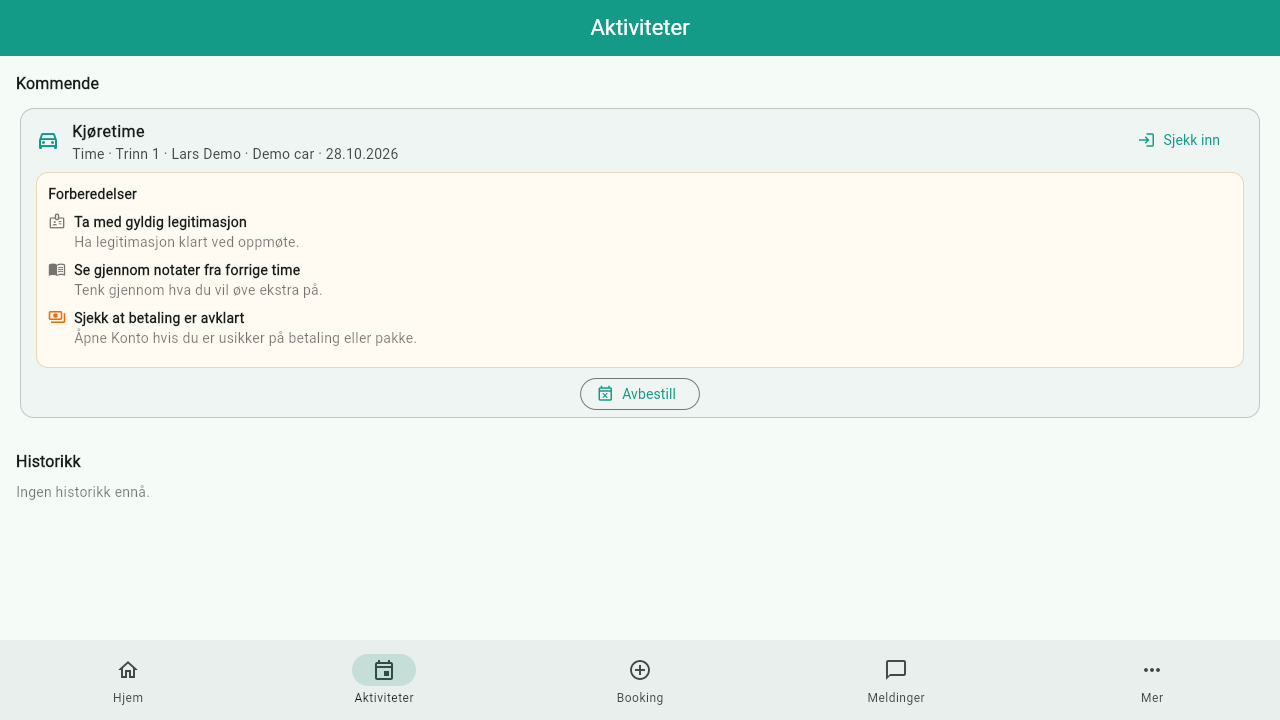Select the Aktiviteter tab label
The image size is (1280, 720).
pyautogui.click(x=384, y=698)
